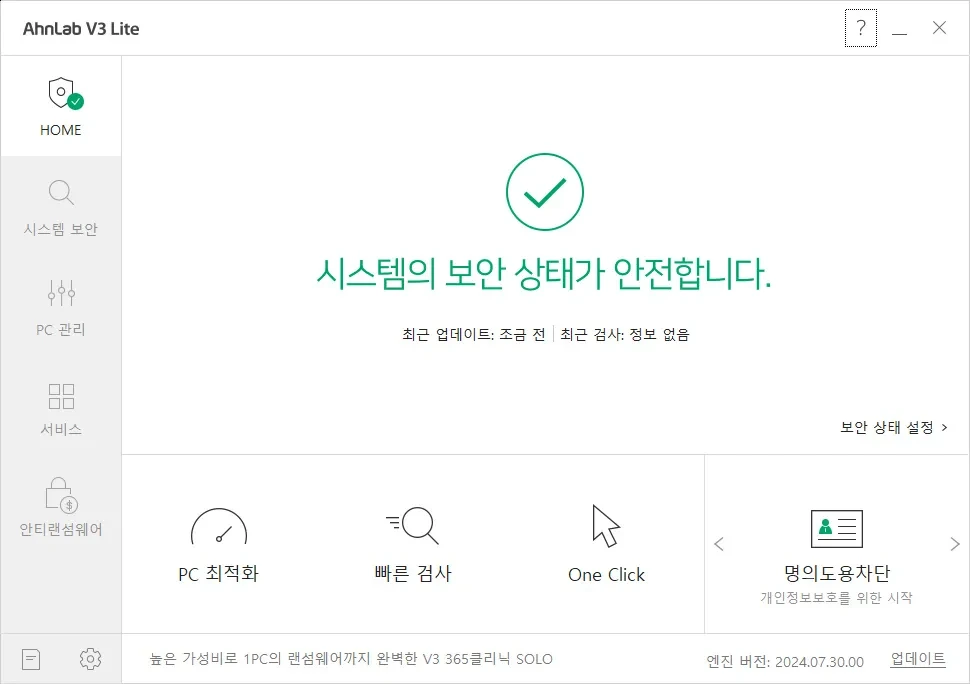Open 시스템 보안 magnifier section
Viewport: 970px width, 684px height.
61,208
